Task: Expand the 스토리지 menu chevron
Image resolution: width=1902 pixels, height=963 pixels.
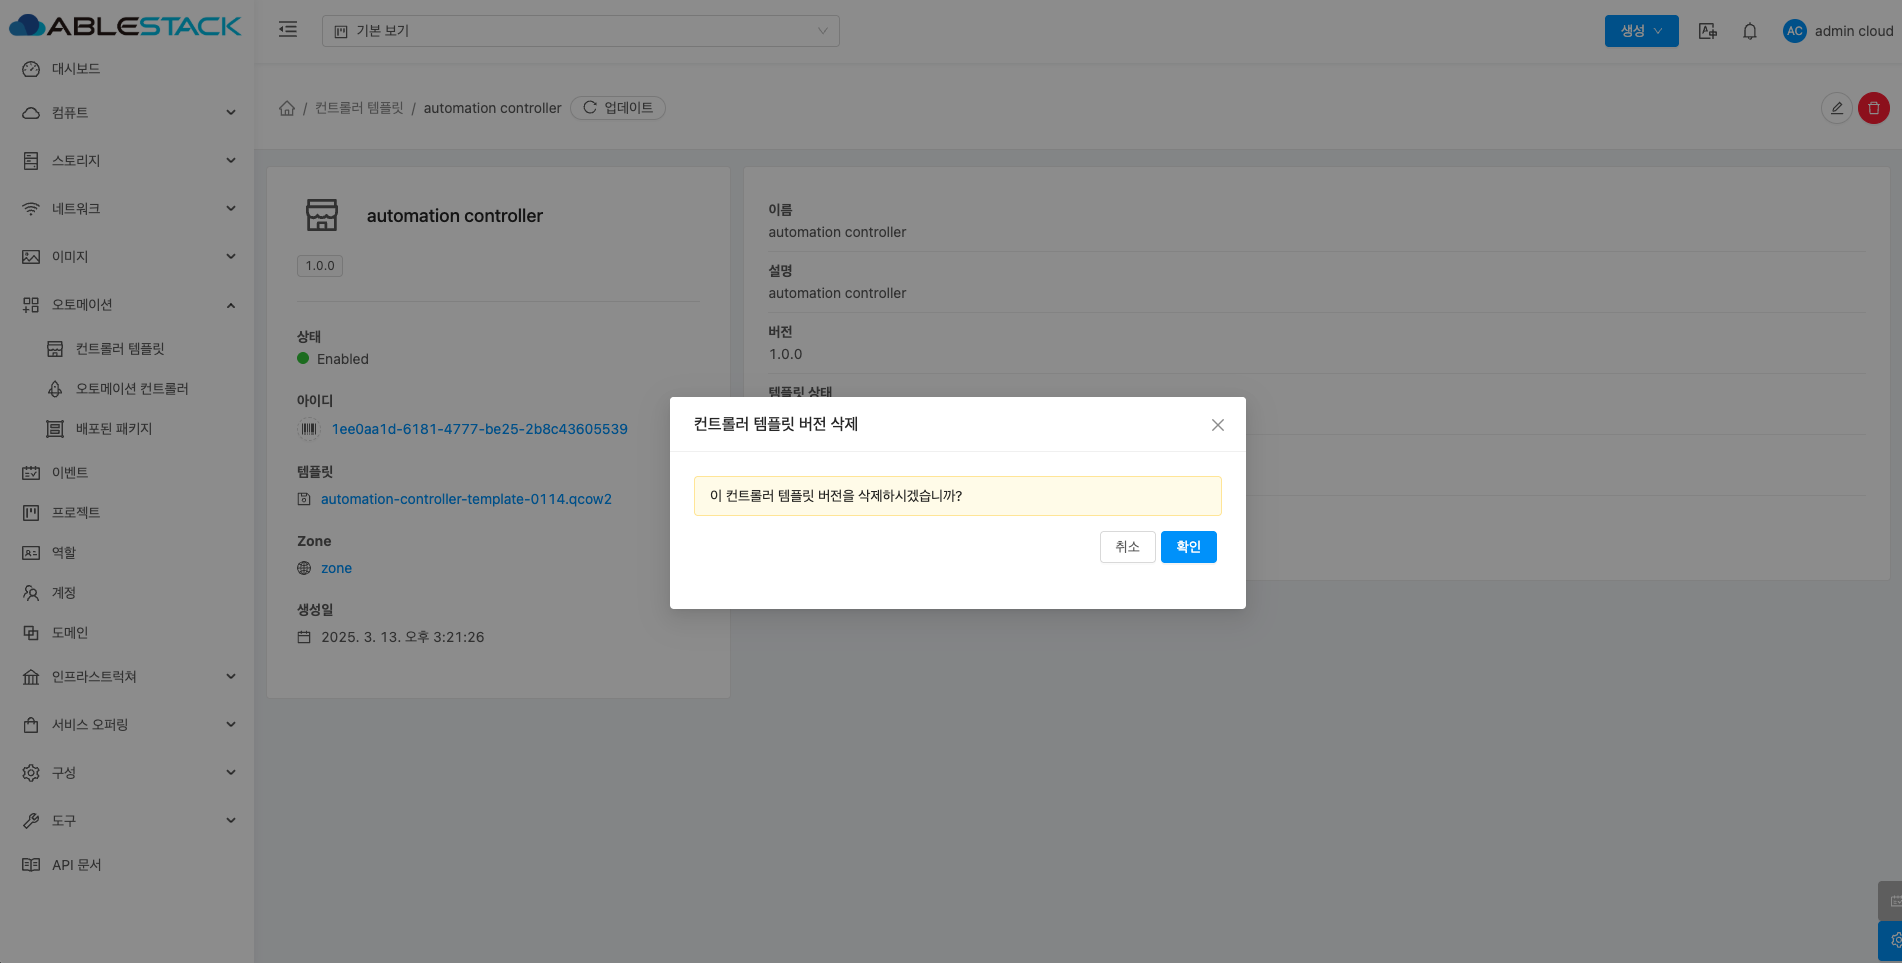Action: (231, 161)
